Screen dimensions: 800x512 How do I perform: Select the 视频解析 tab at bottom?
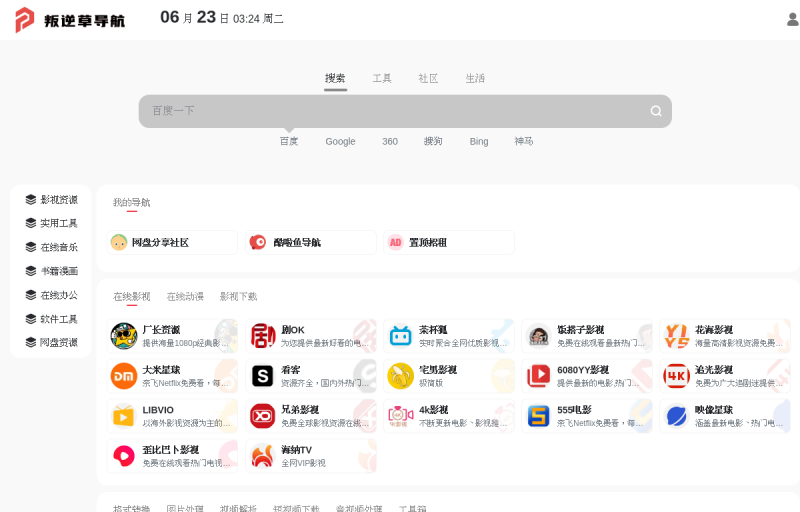tap(238, 508)
